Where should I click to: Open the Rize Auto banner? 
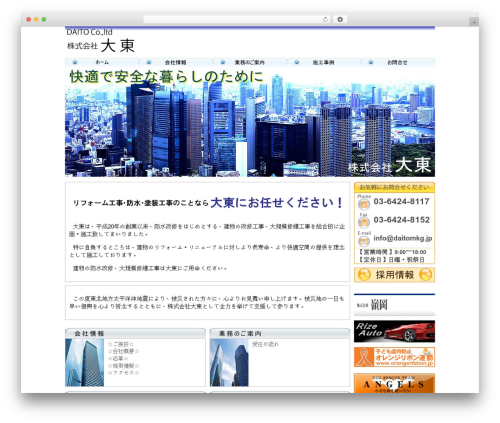click(394, 331)
